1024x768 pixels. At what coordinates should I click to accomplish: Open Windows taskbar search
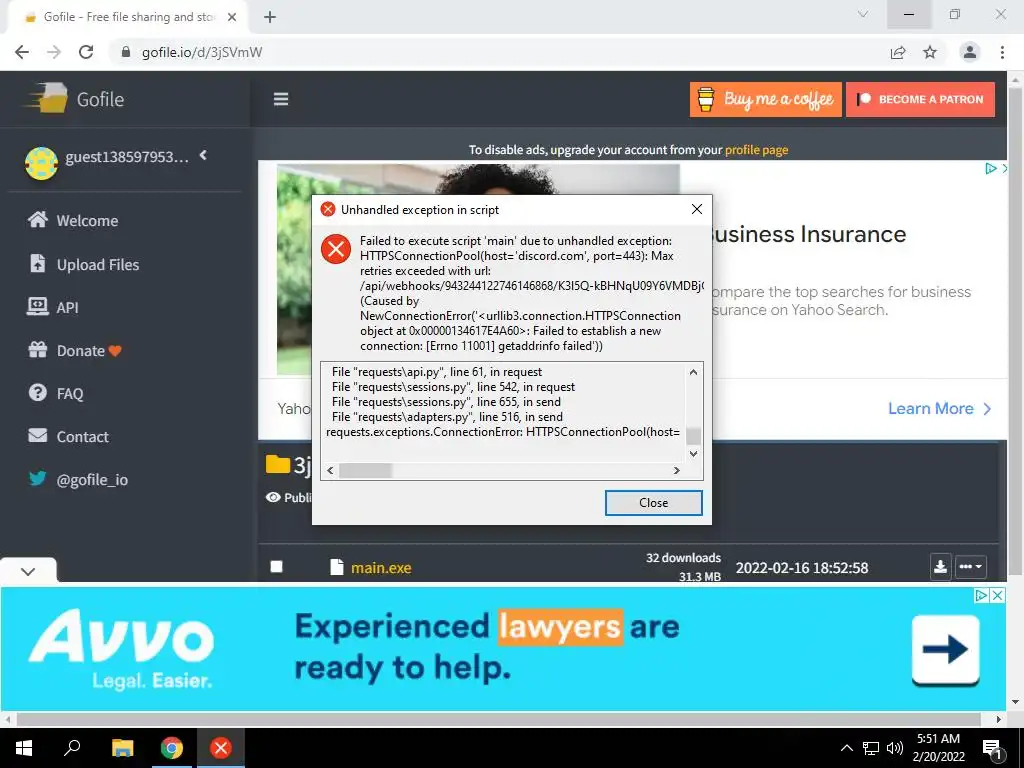tap(72, 748)
